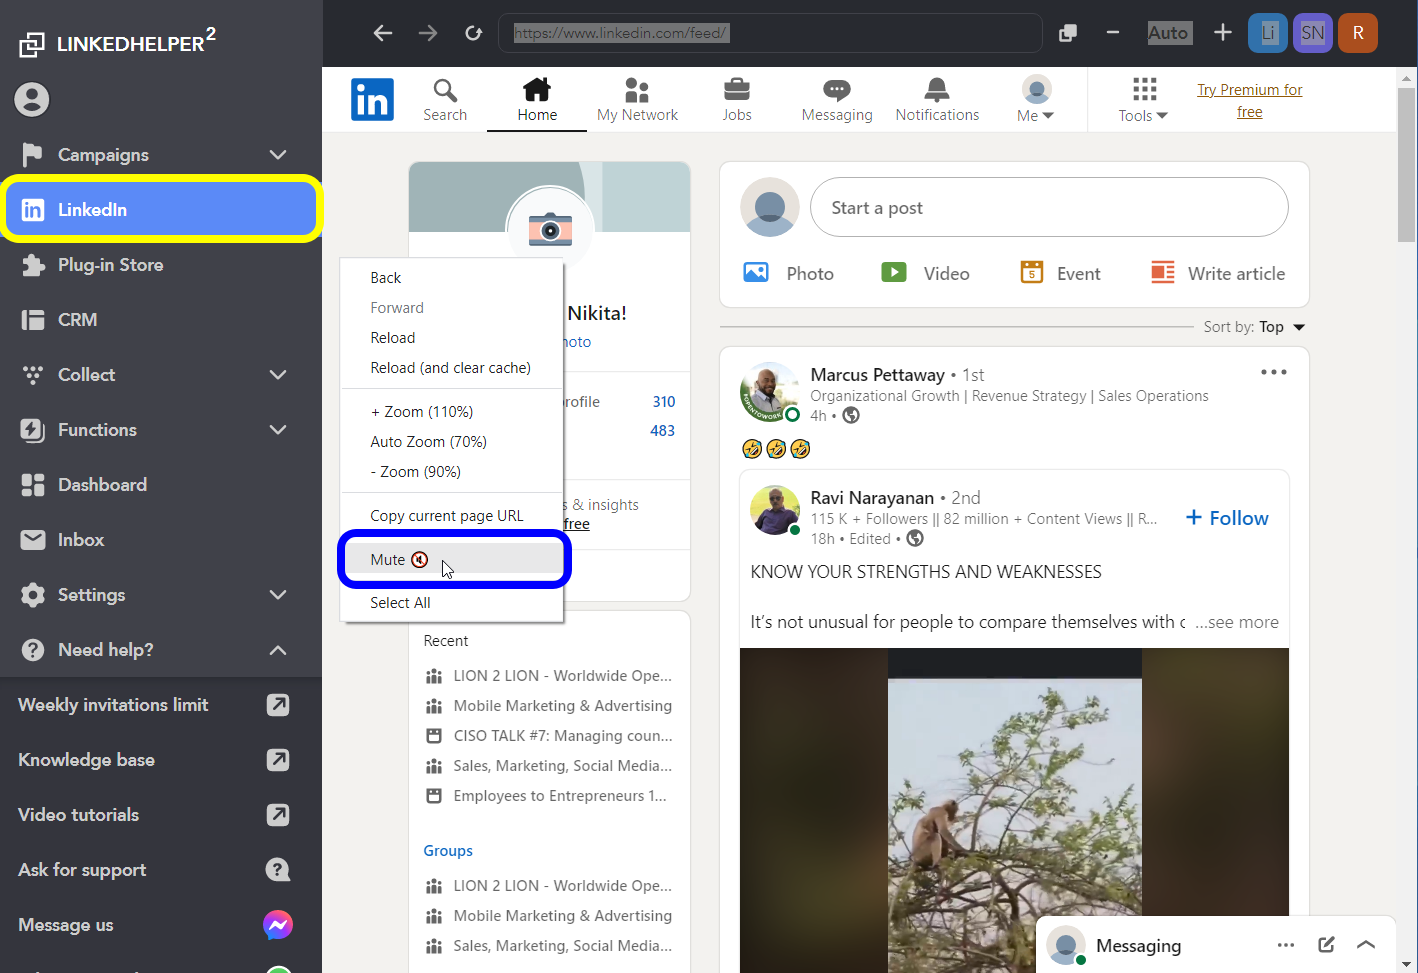Open Knowledge base external link icon
Viewport: 1418px width, 973px height.
[x=278, y=760]
